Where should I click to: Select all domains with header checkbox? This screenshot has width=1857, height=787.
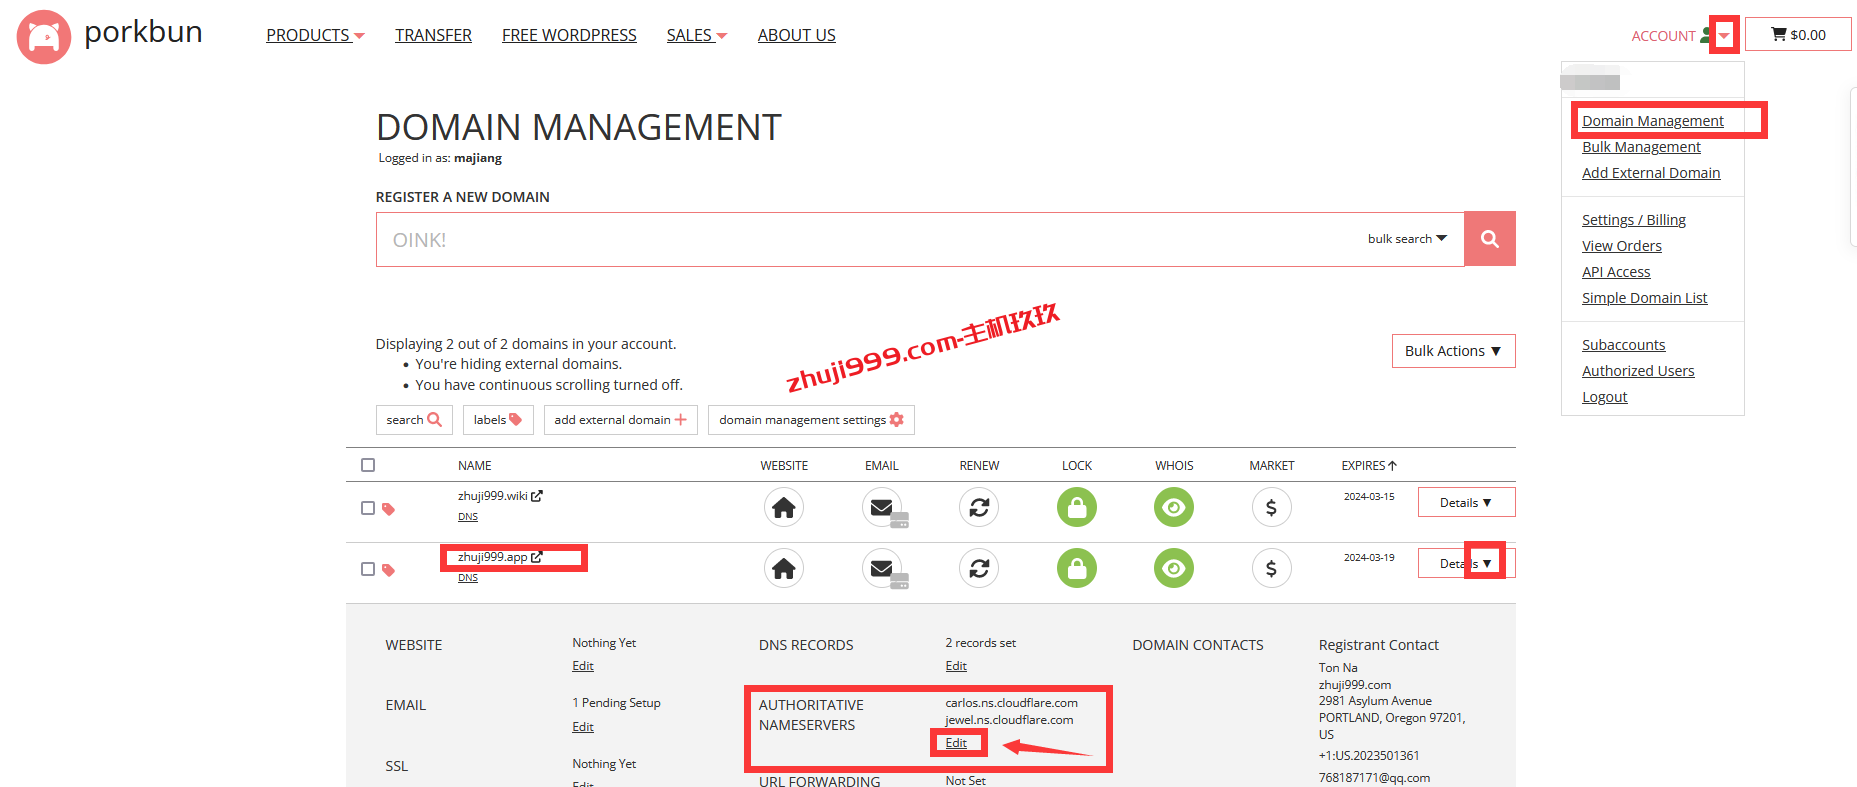[368, 465]
